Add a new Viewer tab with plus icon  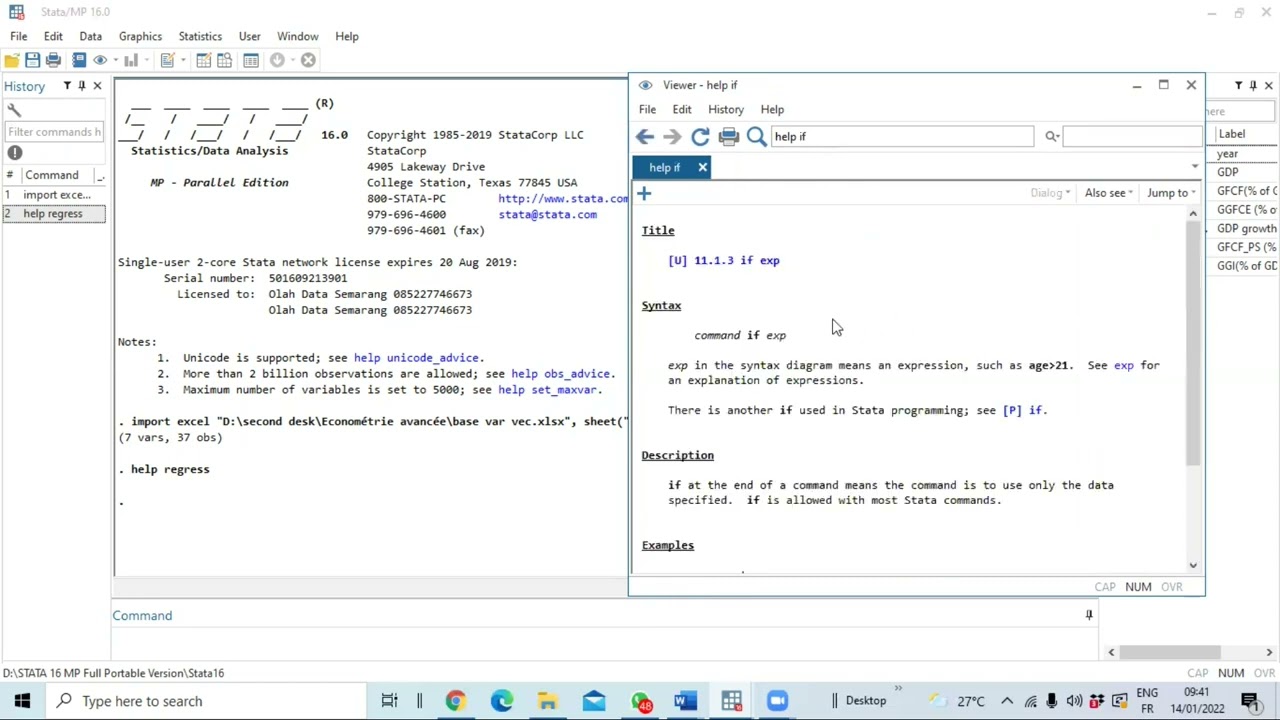(644, 193)
